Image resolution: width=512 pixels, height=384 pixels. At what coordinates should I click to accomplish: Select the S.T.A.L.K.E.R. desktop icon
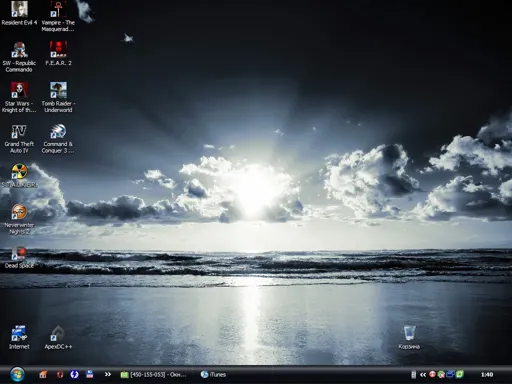[x=19, y=176]
